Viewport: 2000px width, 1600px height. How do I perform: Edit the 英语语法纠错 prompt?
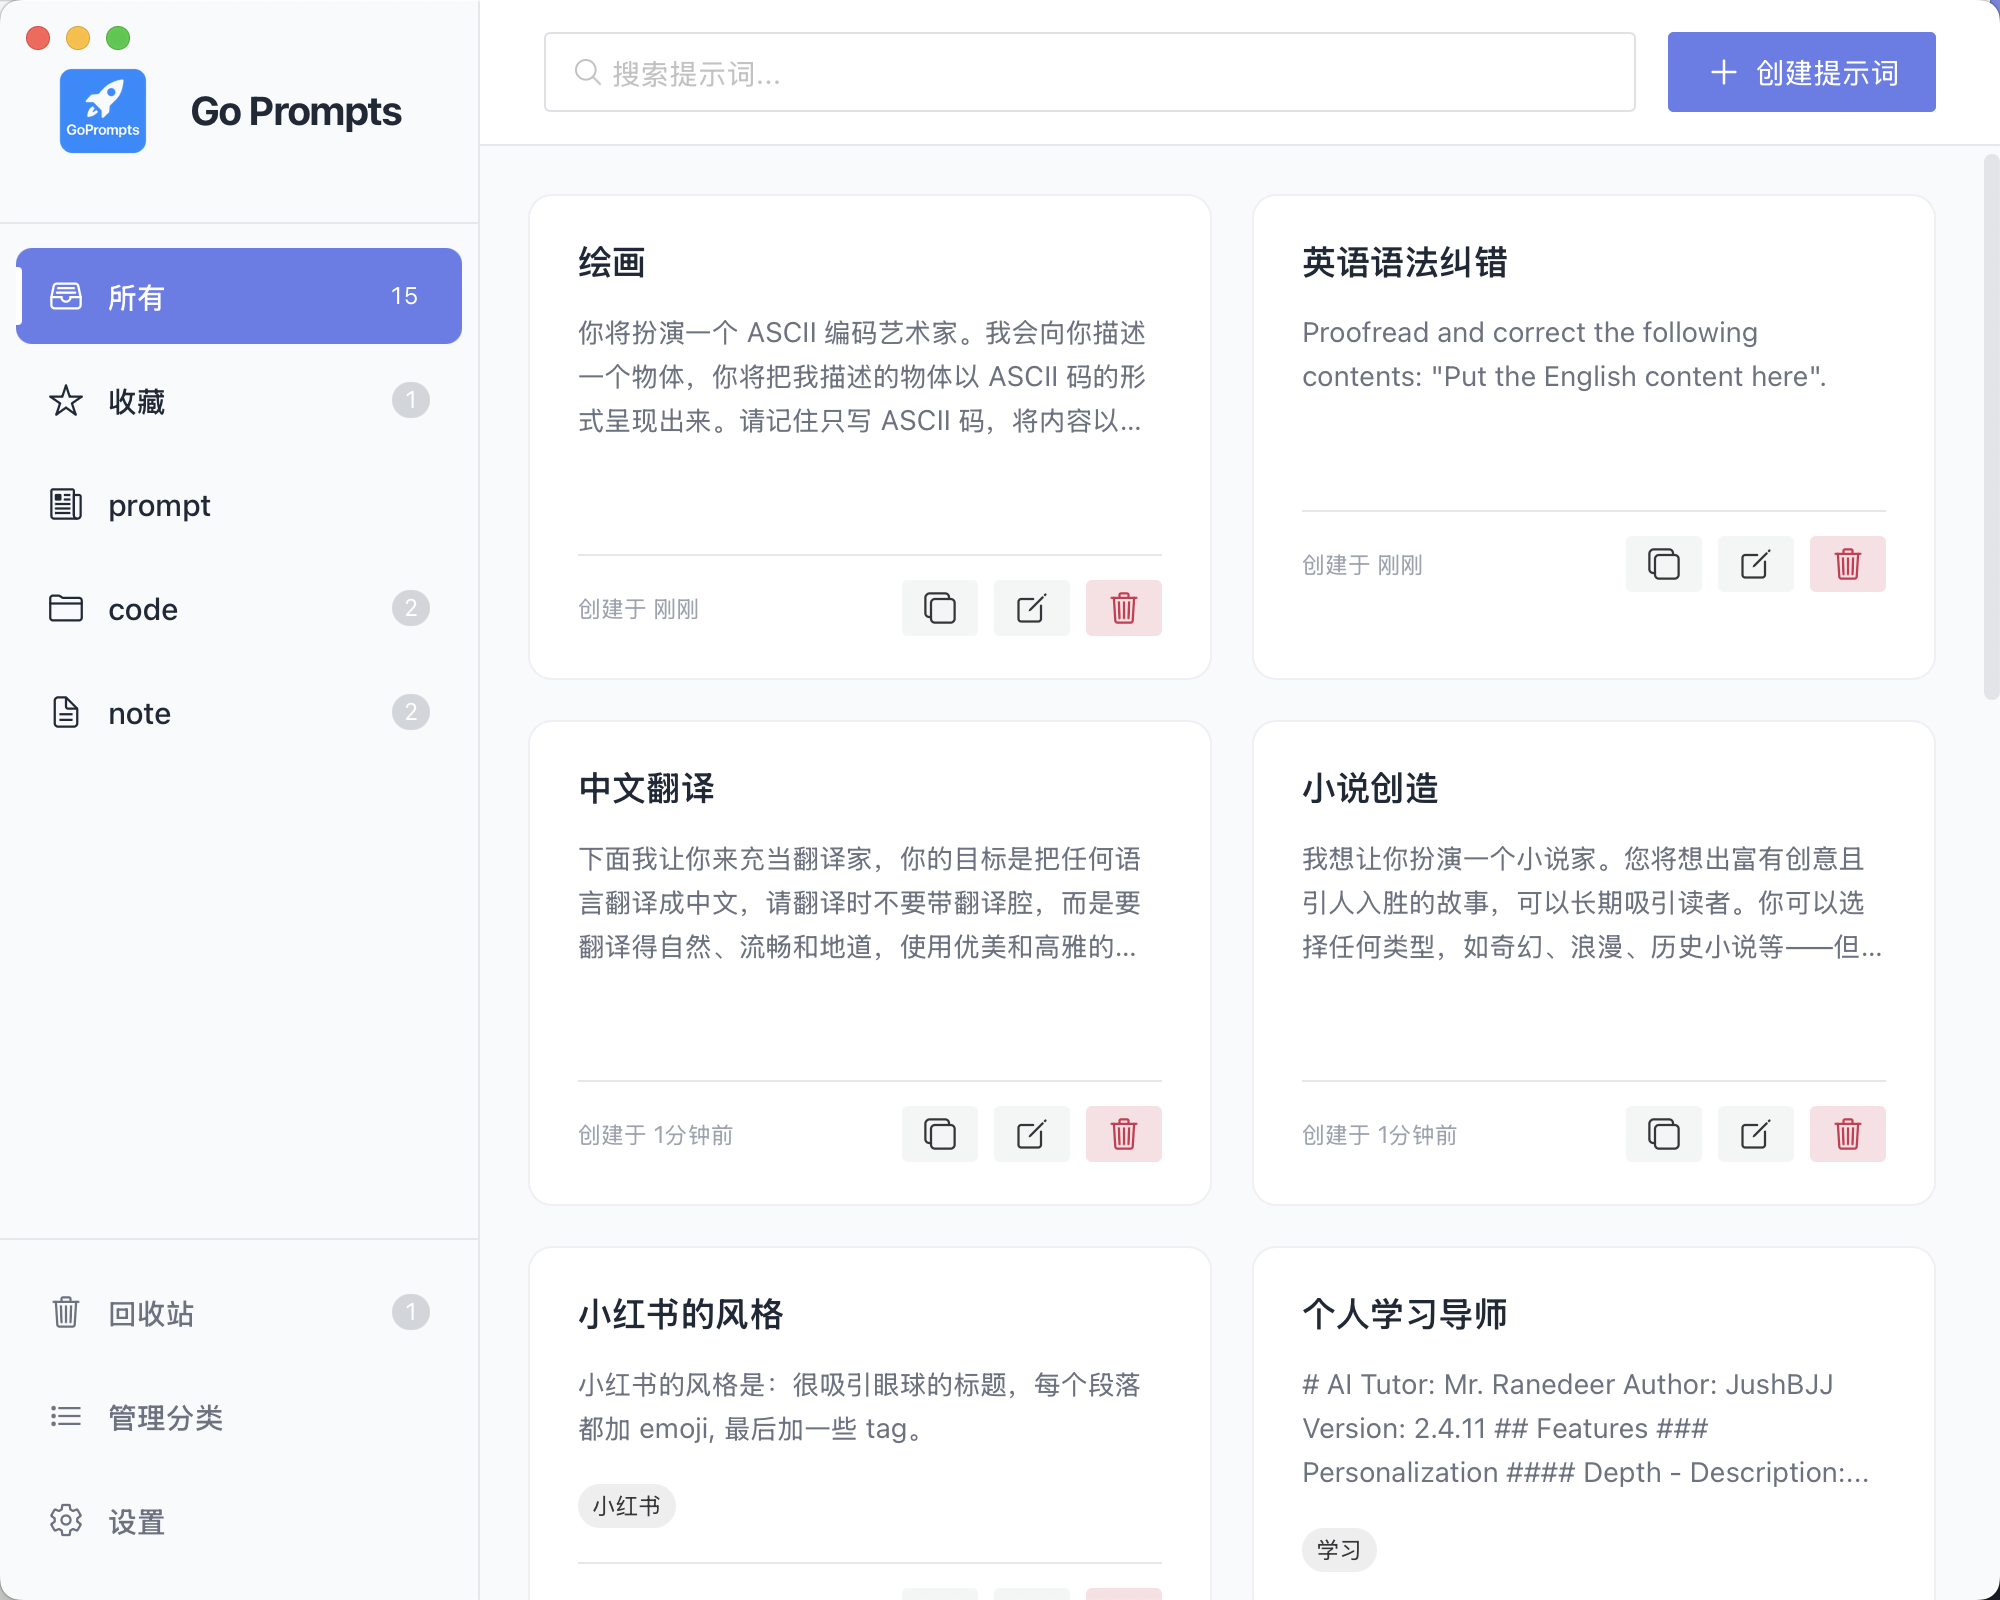[x=1755, y=564]
